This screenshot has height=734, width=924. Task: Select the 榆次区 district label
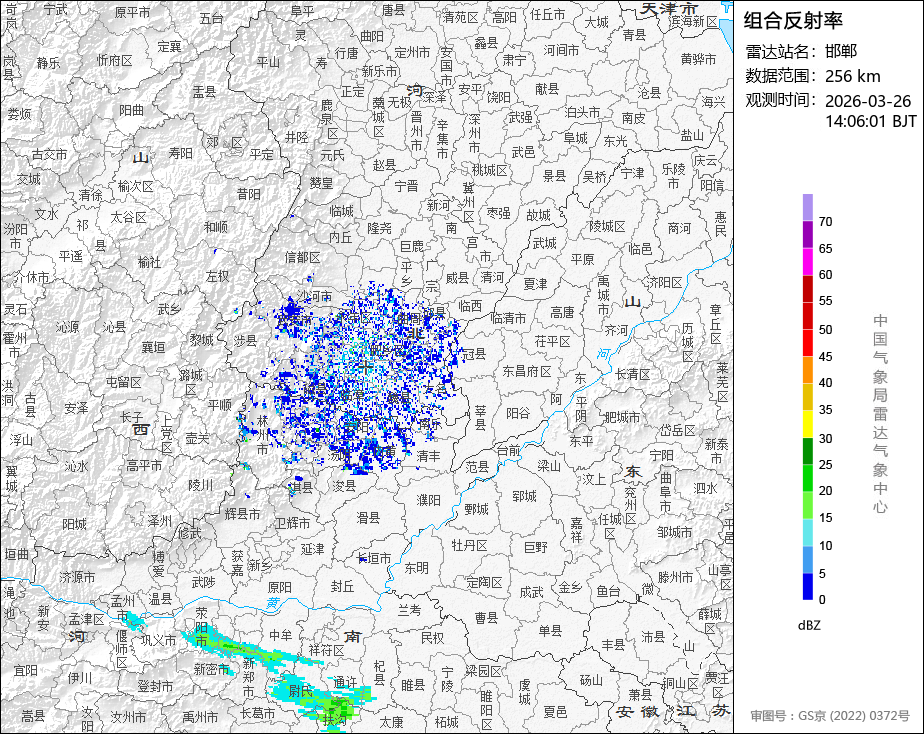tap(136, 186)
